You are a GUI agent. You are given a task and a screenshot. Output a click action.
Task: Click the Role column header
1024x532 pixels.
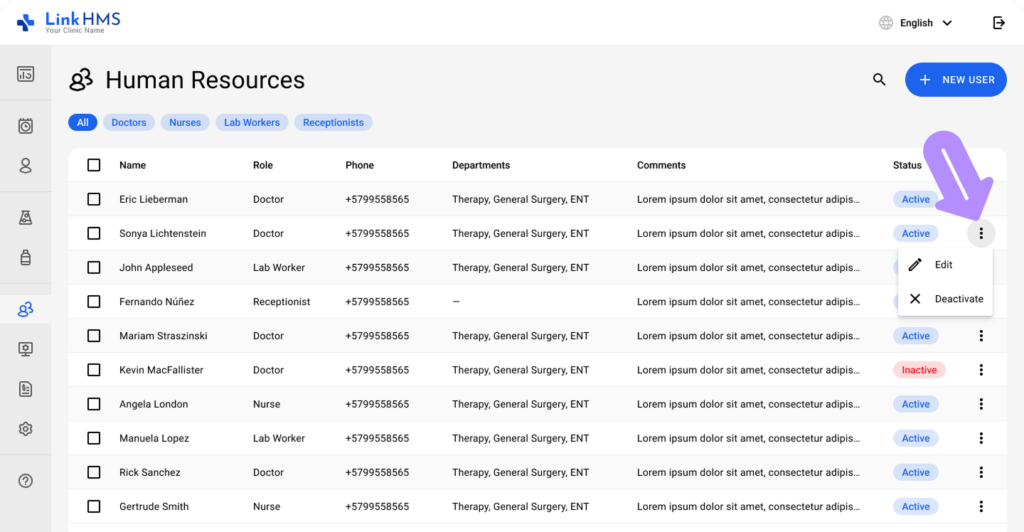pyautogui.click(x=263, y=165)
